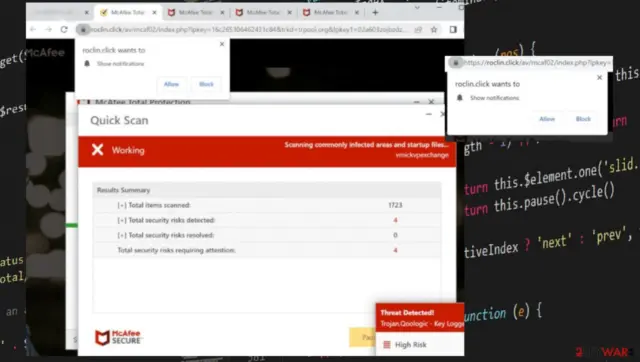Block notifications in the left roclin.click prompt

tap(206, 84)
